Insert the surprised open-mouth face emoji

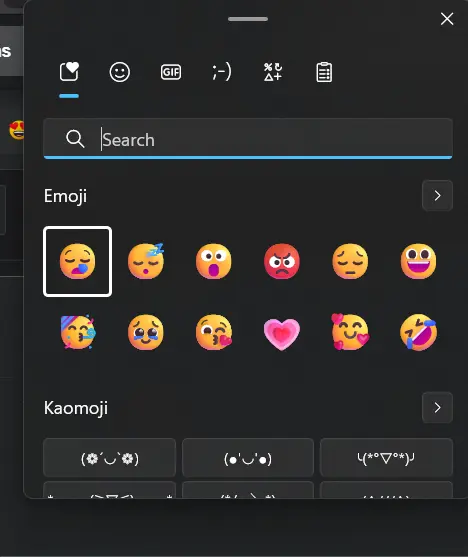pos(214,261)
